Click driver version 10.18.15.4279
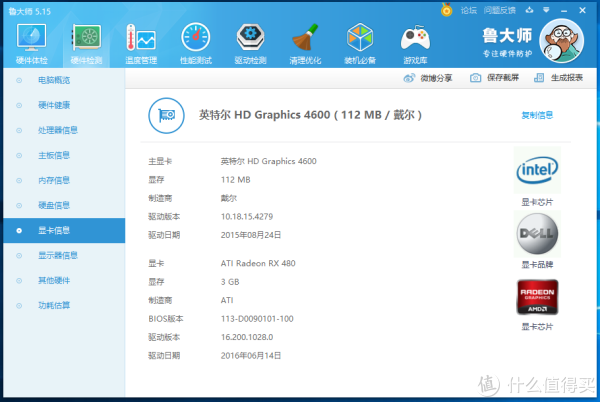 pos(247,216)
